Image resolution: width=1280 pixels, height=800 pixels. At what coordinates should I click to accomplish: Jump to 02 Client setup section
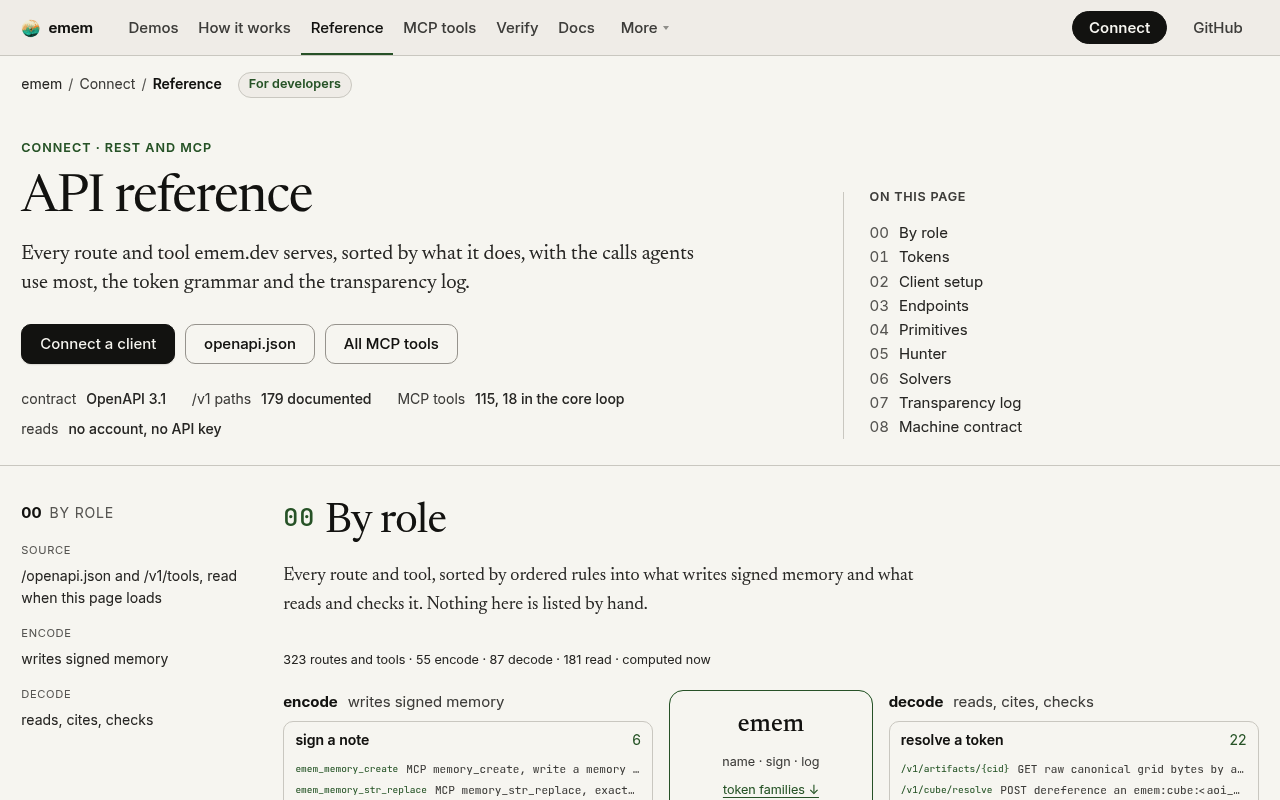point(926,282)
